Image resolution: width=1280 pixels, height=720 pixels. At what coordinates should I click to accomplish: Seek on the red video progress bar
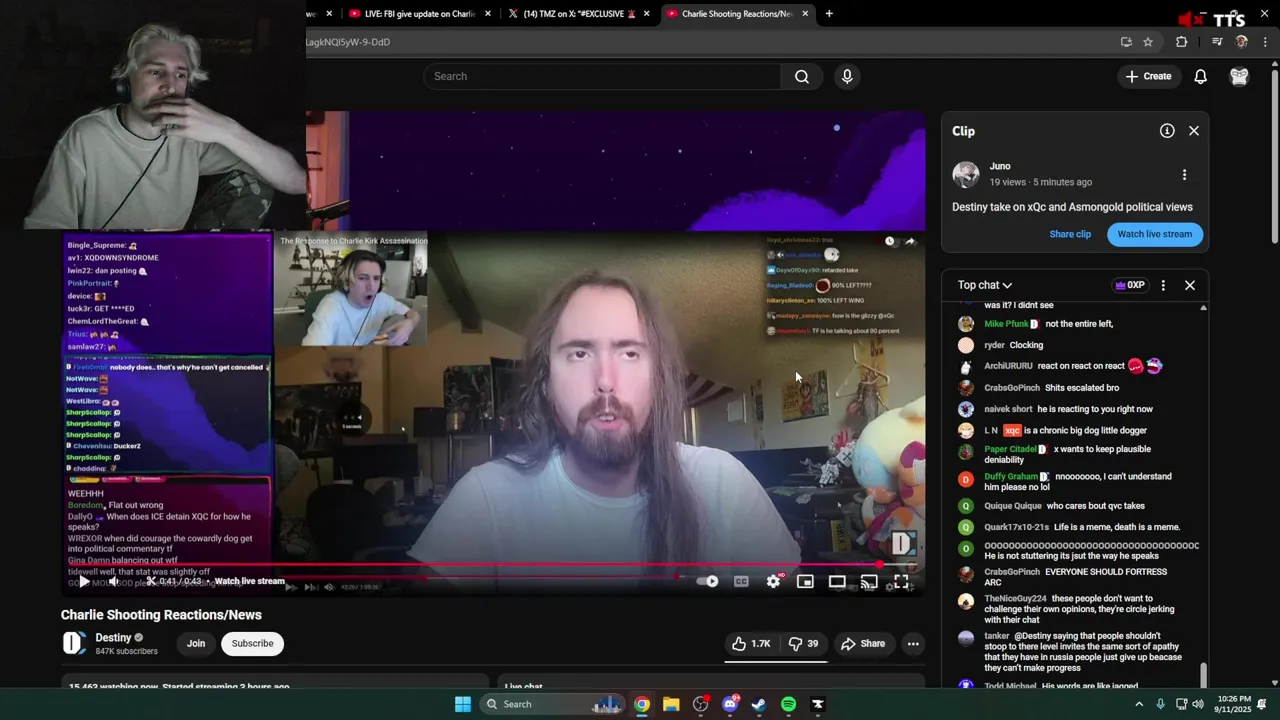coord(495,565)
